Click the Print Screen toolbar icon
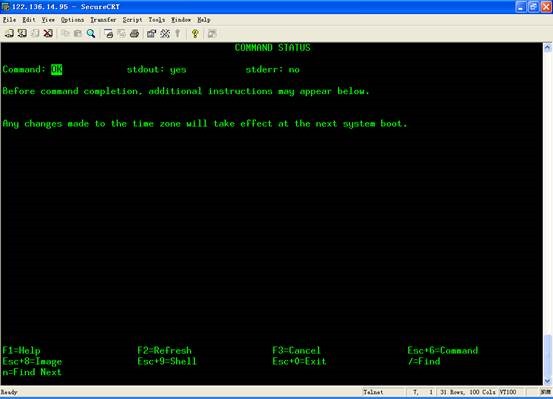 click(x=109, y=34)
